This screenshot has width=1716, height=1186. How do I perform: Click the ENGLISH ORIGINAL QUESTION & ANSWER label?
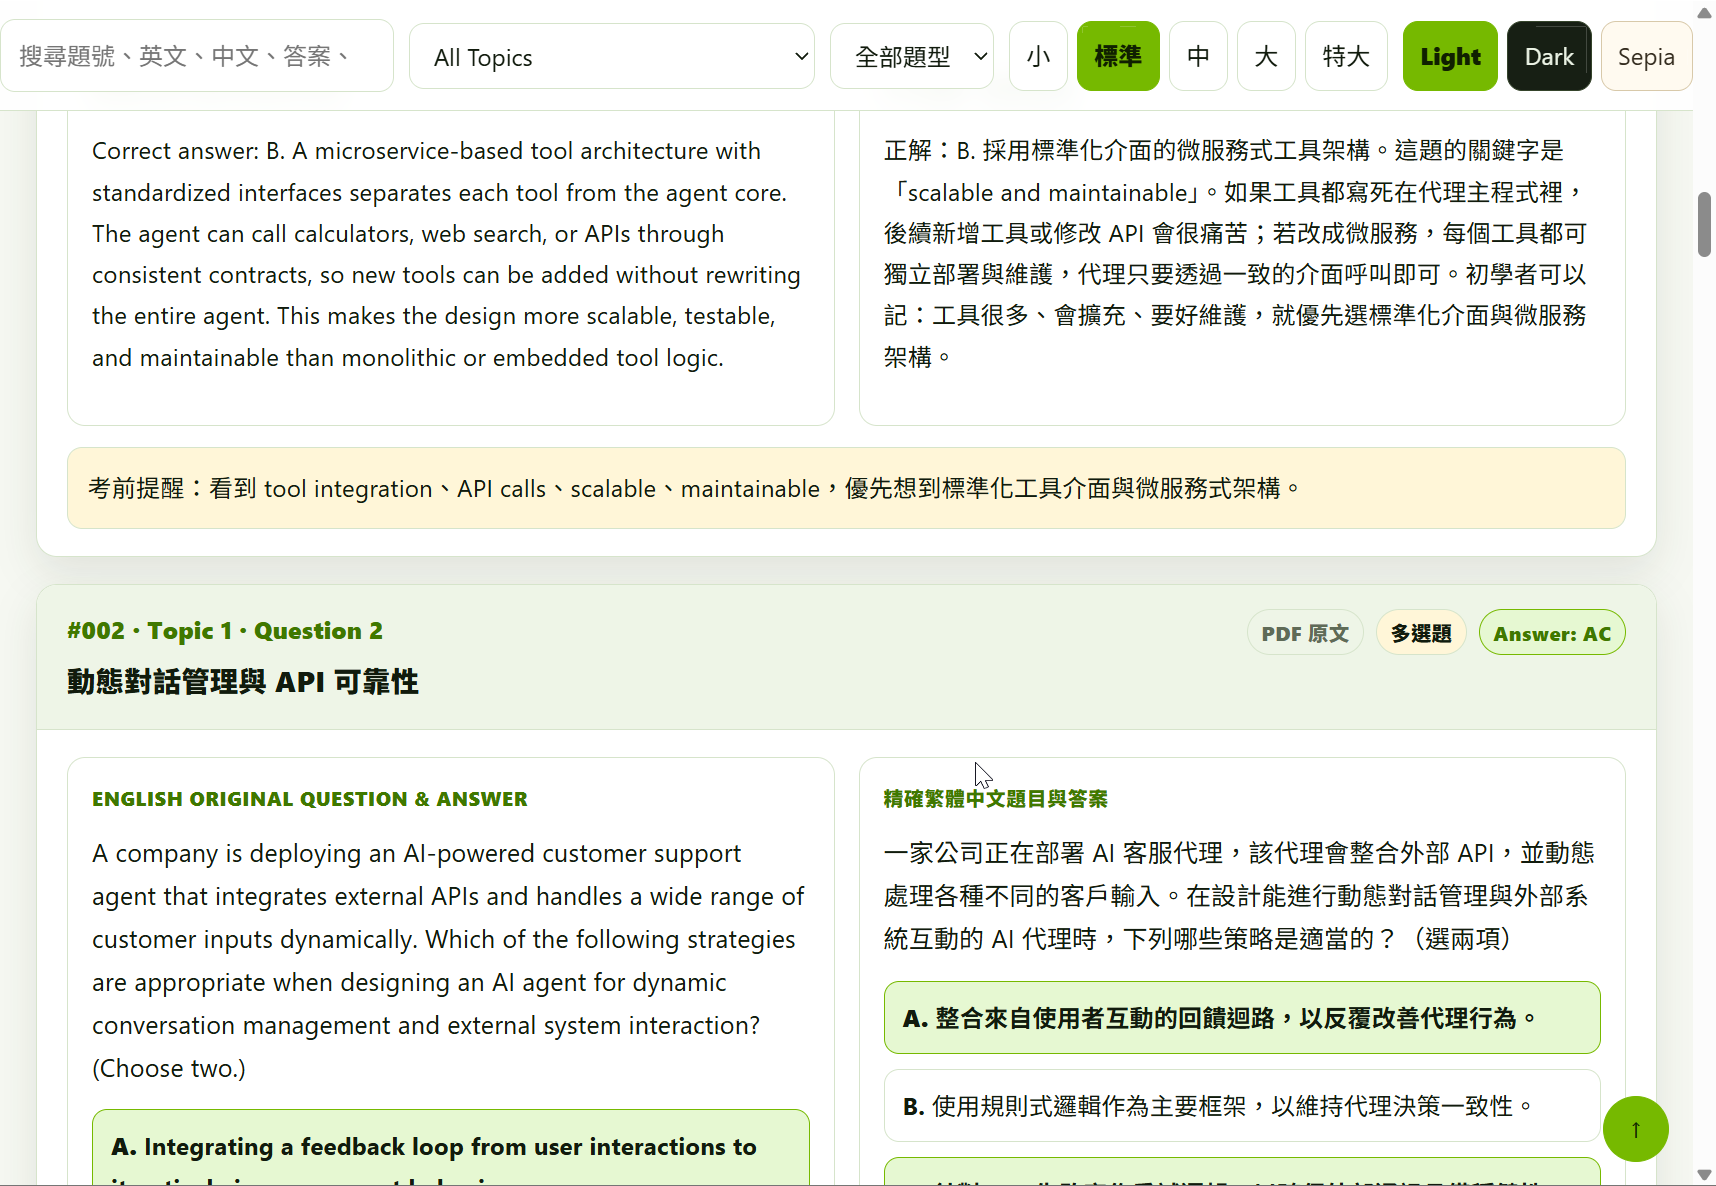310,799
